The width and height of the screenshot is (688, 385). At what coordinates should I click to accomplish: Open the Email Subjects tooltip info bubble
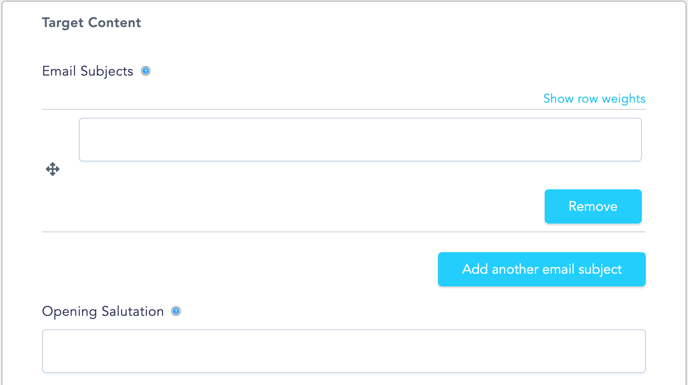[x=146, y=71]
